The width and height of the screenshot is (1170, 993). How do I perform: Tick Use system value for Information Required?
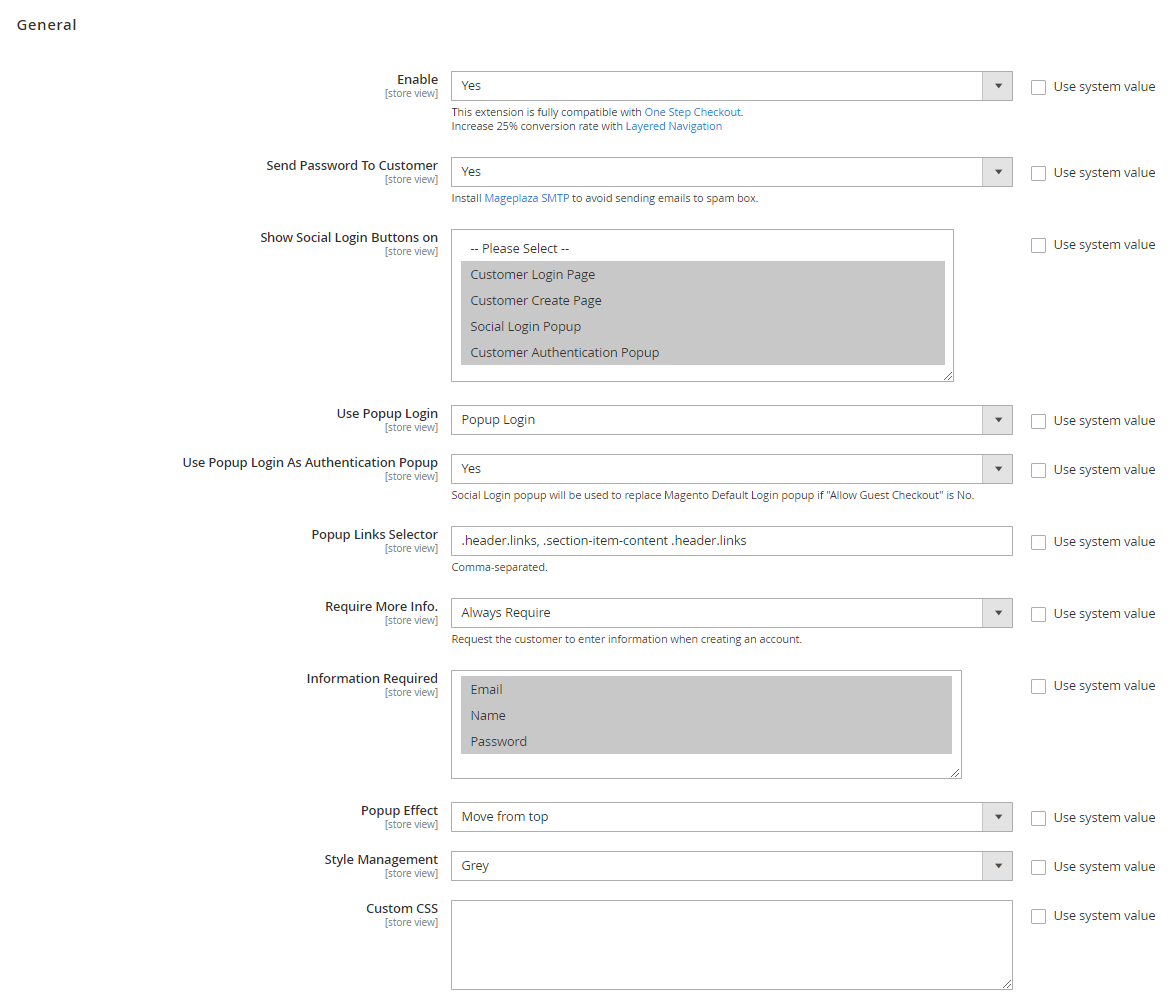(x=1039, y=686)
